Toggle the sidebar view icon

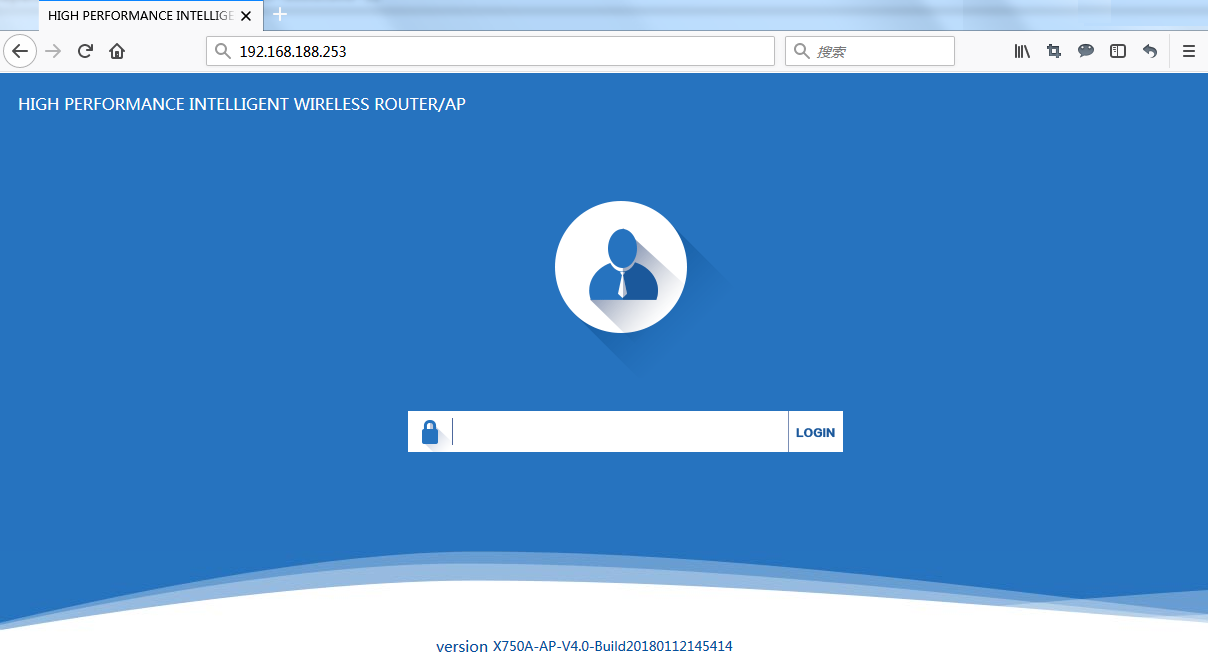pos(1118,51)
